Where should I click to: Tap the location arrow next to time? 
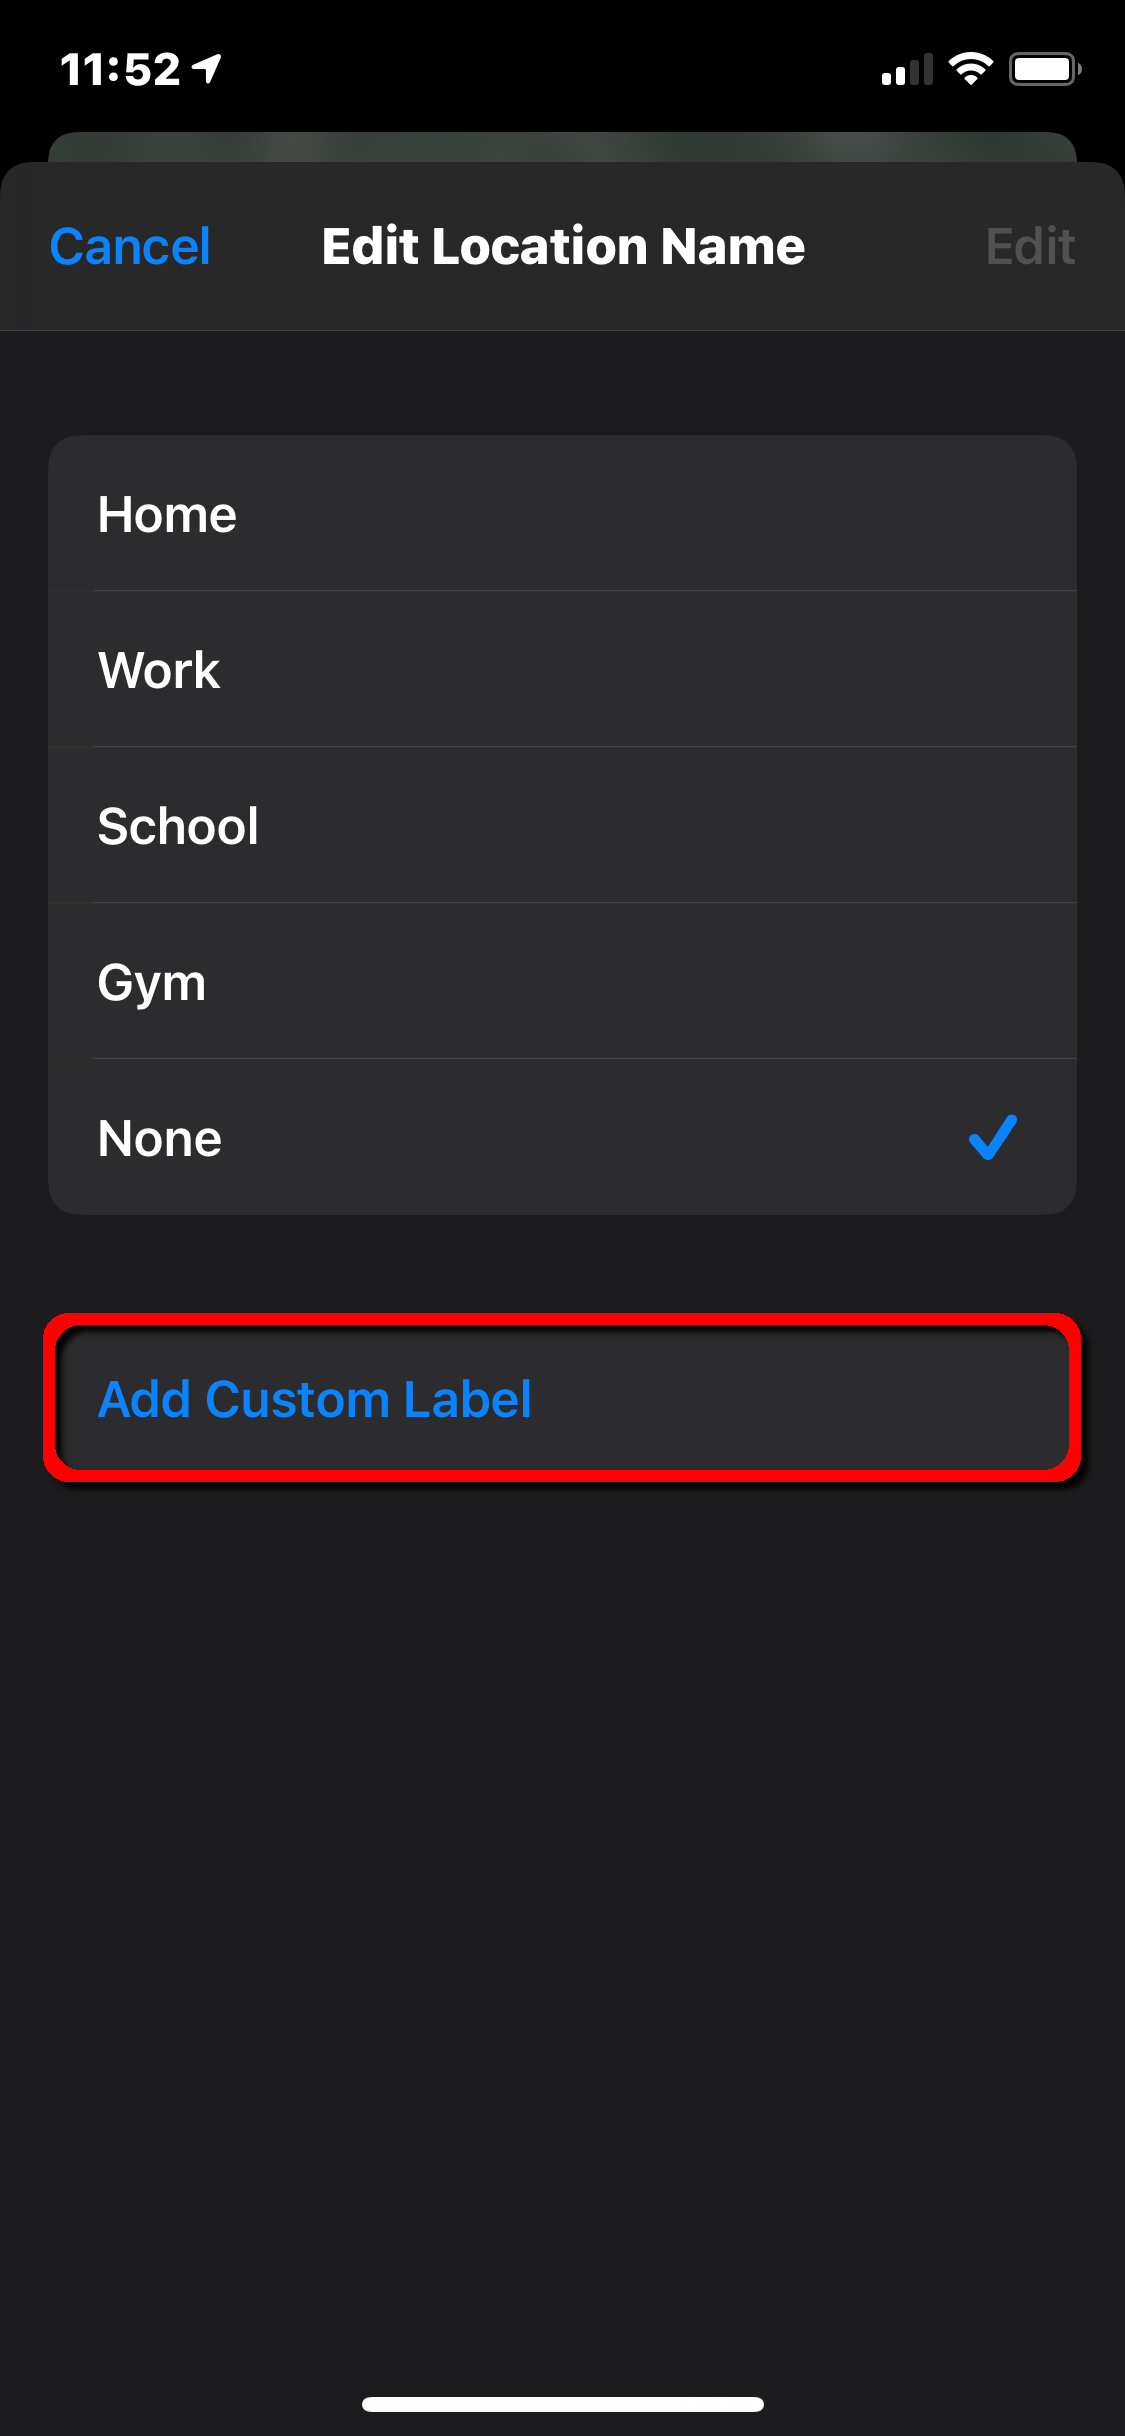coord(207,69)
